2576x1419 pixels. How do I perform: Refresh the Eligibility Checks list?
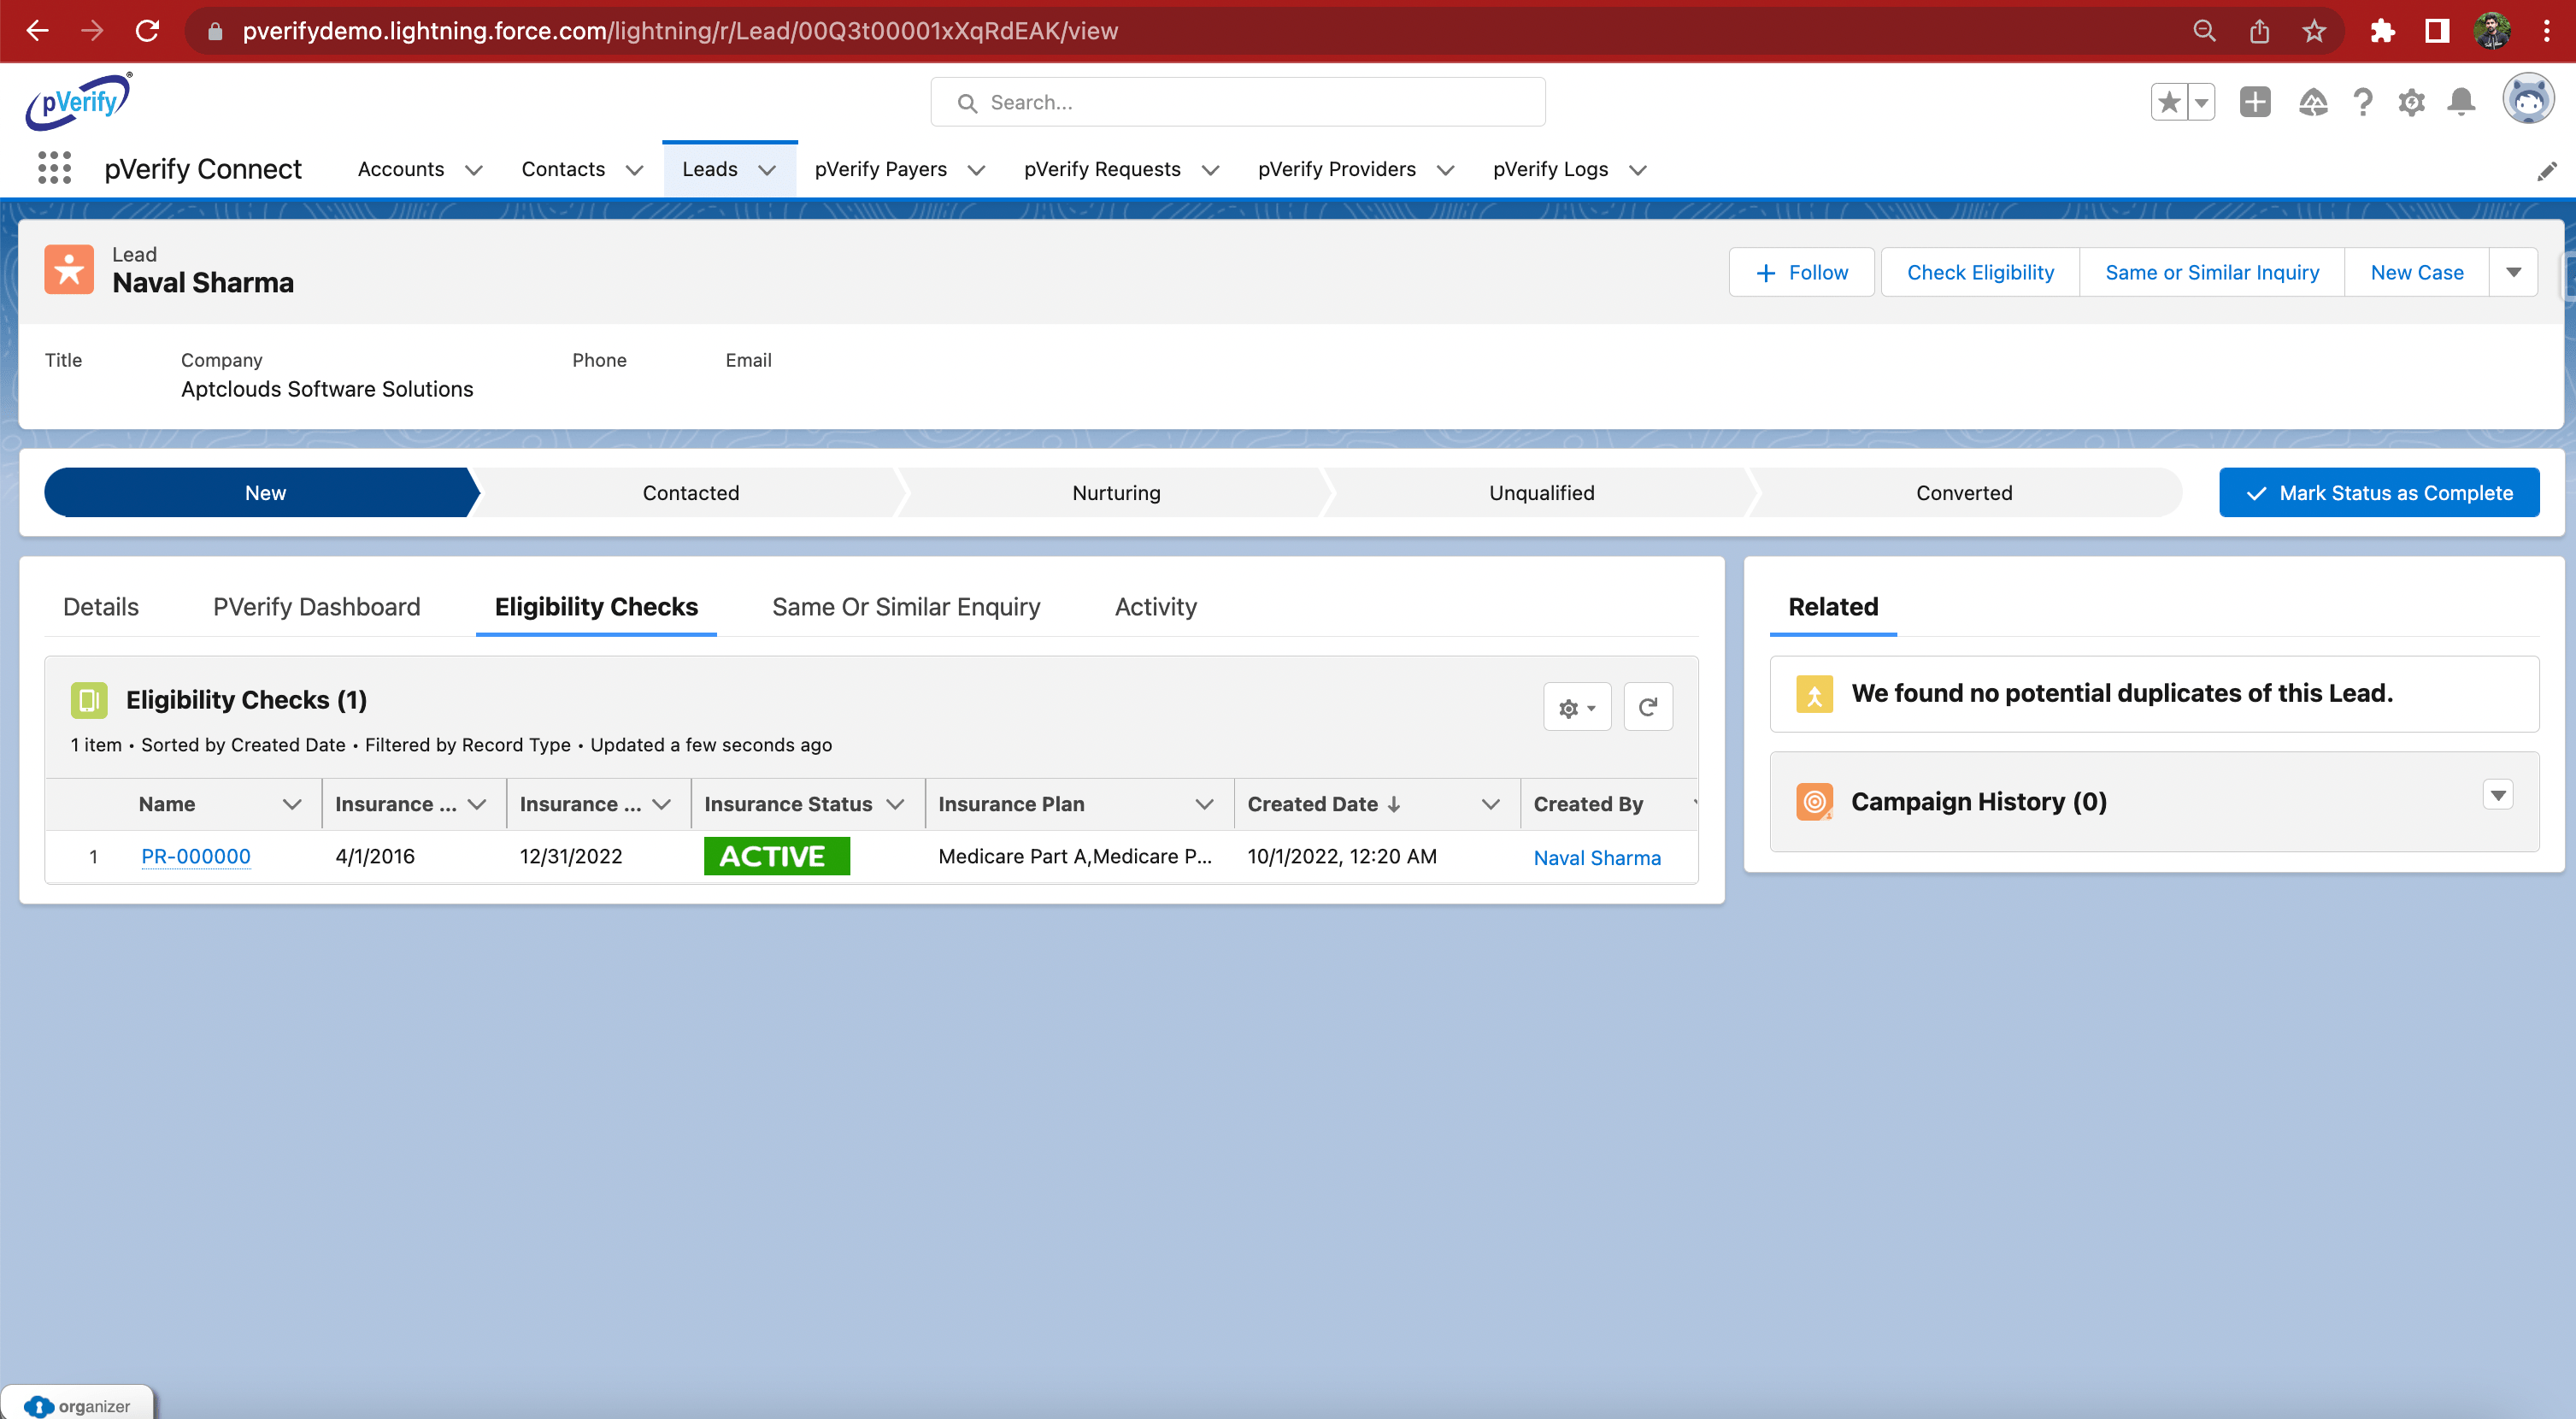coord(1647,707)
